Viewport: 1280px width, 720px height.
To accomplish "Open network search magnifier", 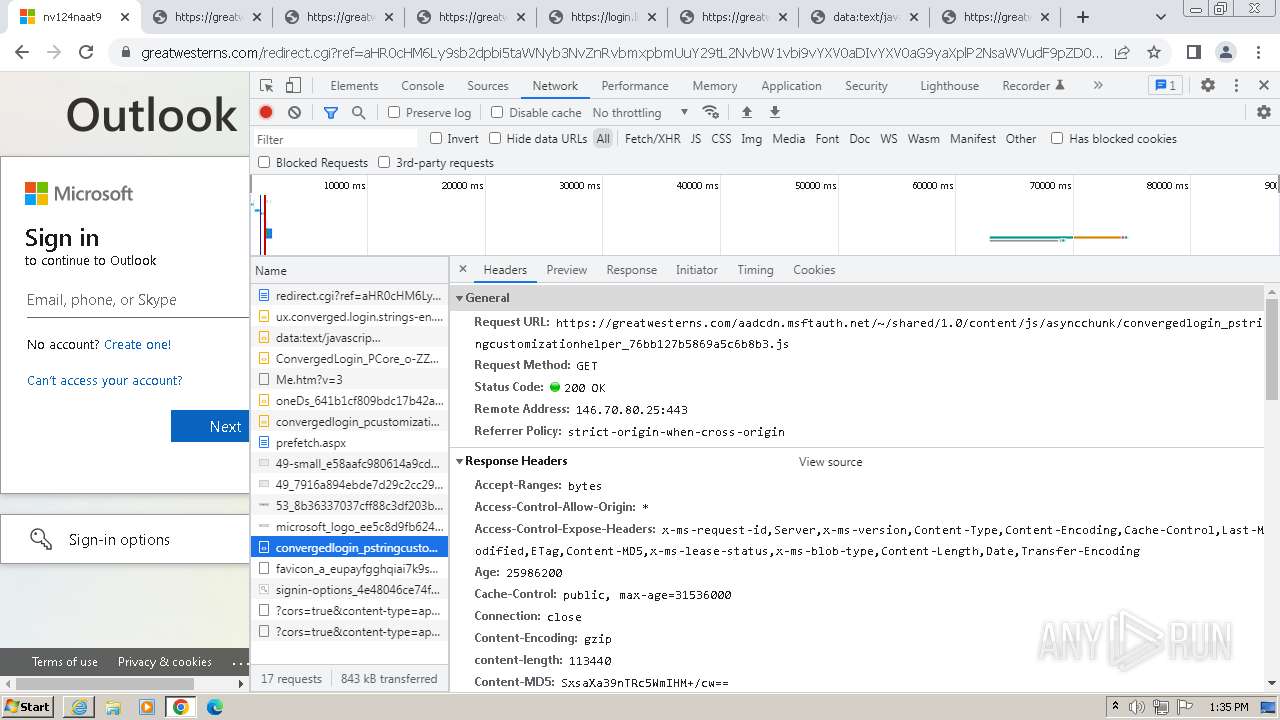I will tap(359, 113).
